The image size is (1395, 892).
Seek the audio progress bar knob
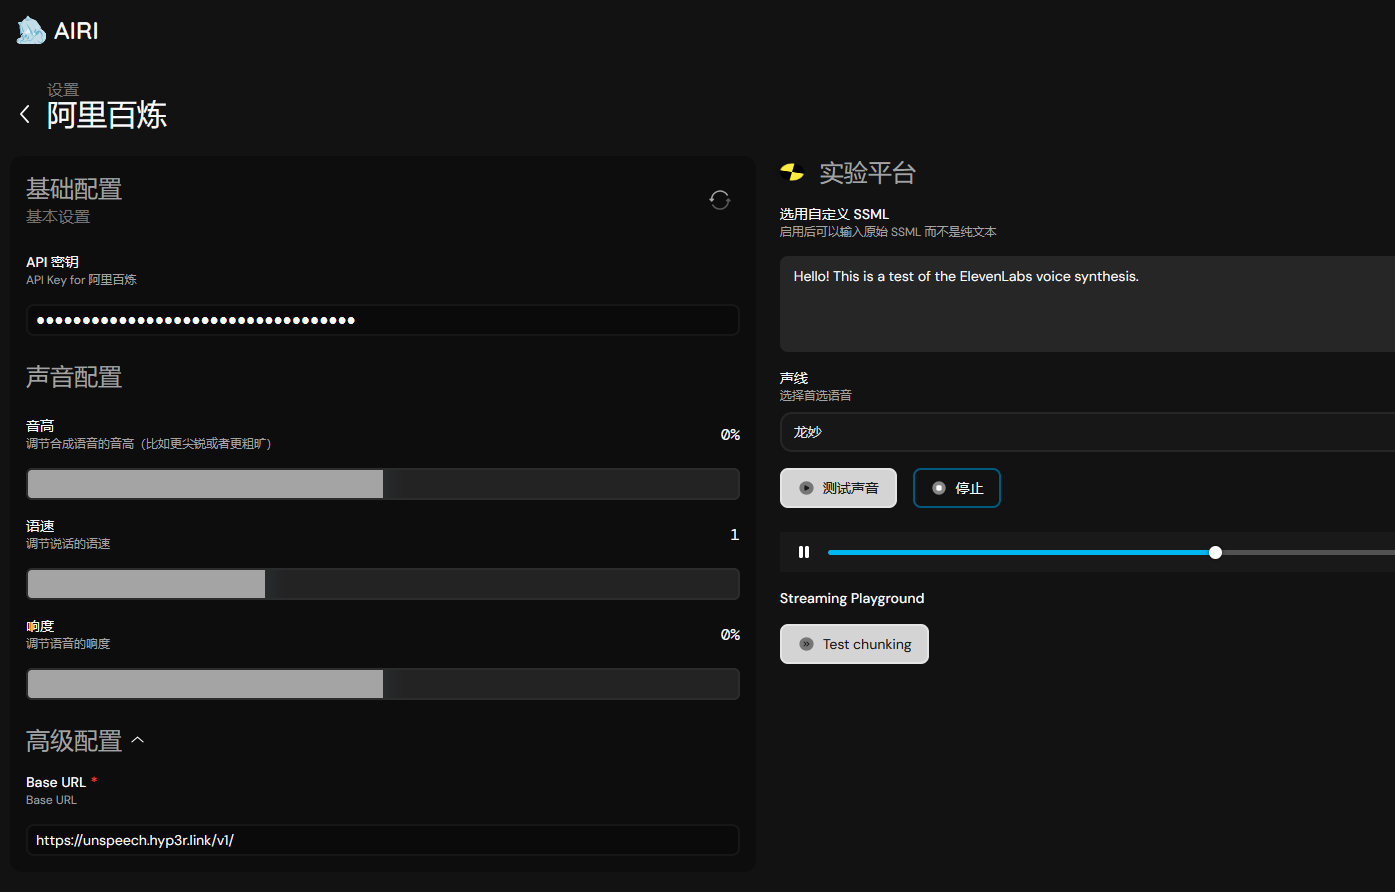(x=1215, y=552)
